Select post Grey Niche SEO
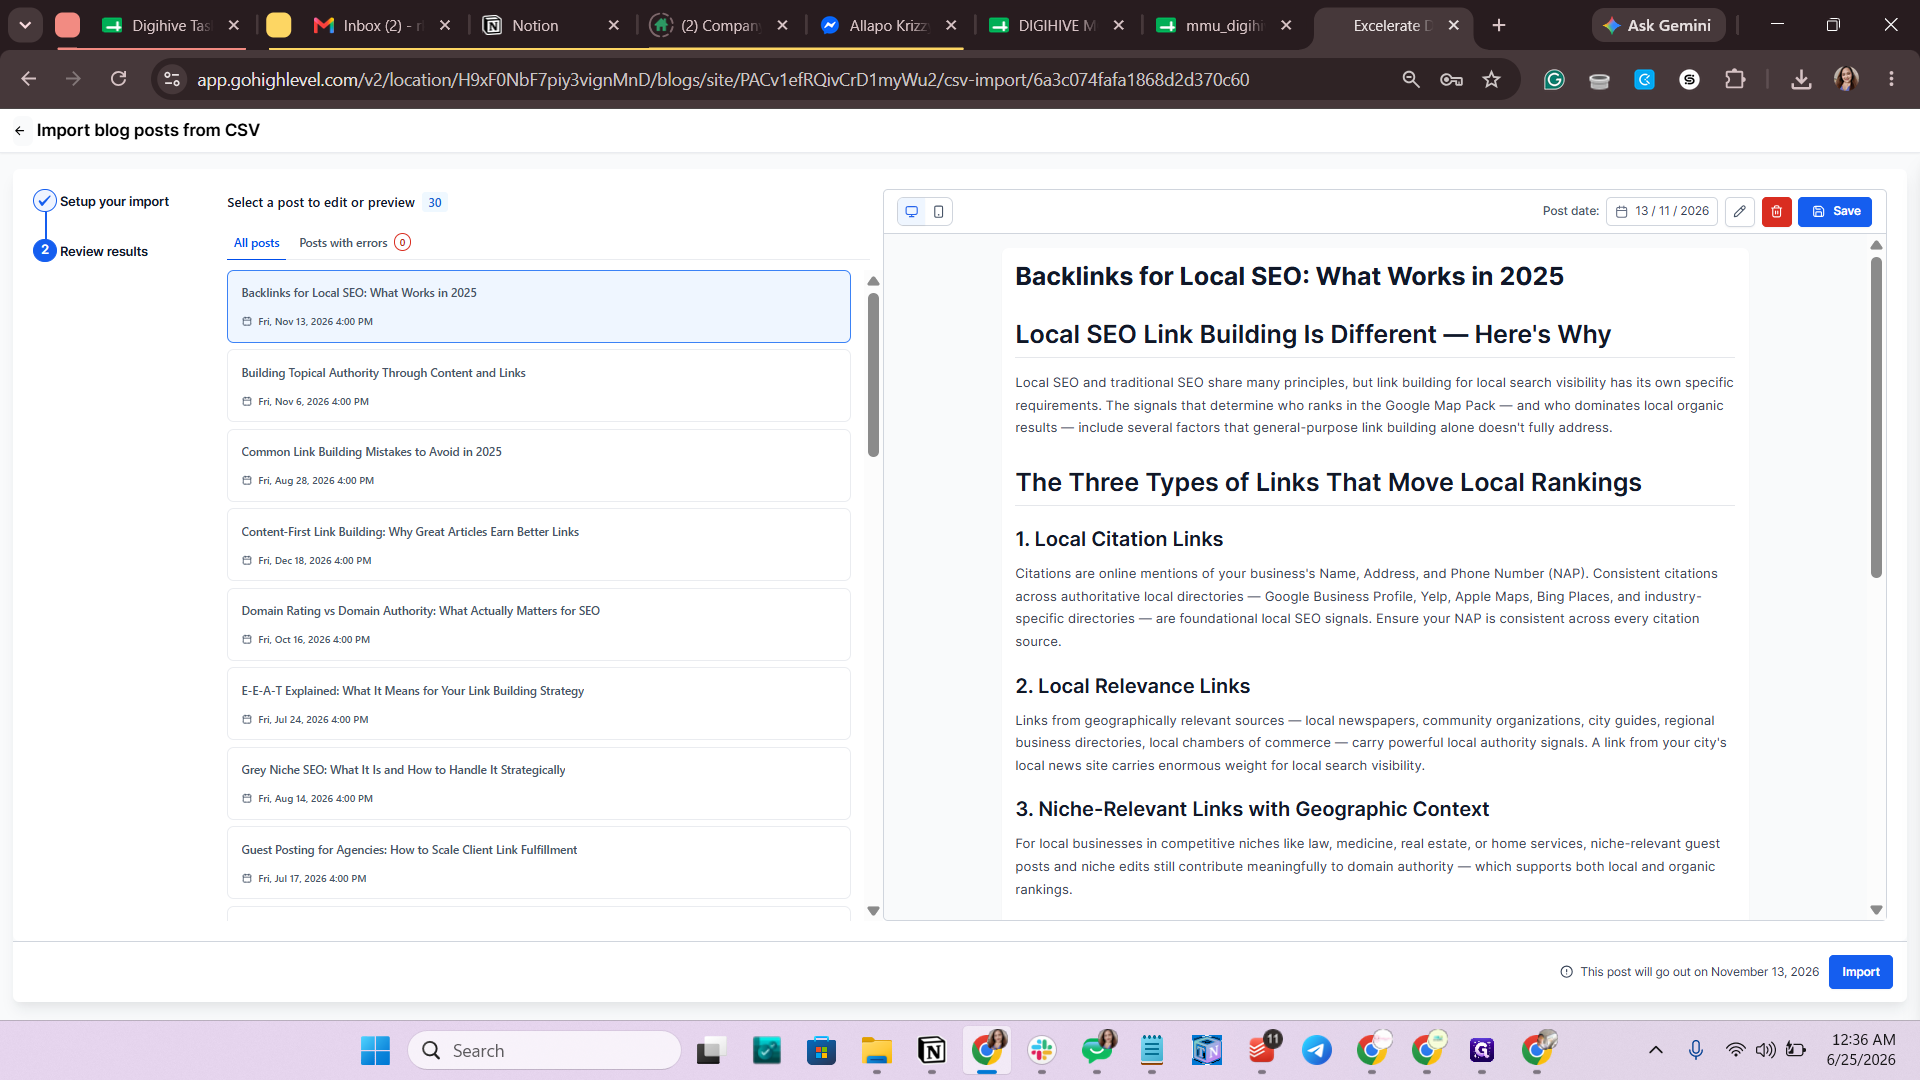This screenshot has width=1920, height=1080. [538, 783]
